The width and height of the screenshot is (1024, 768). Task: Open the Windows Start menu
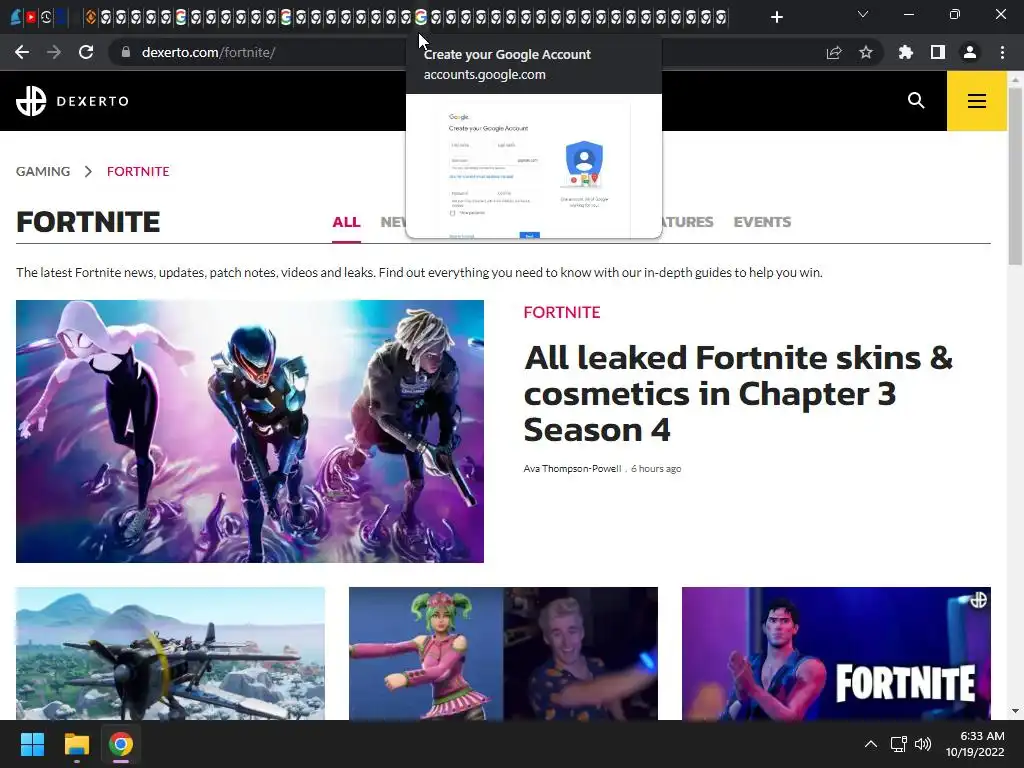click(32, 744)
